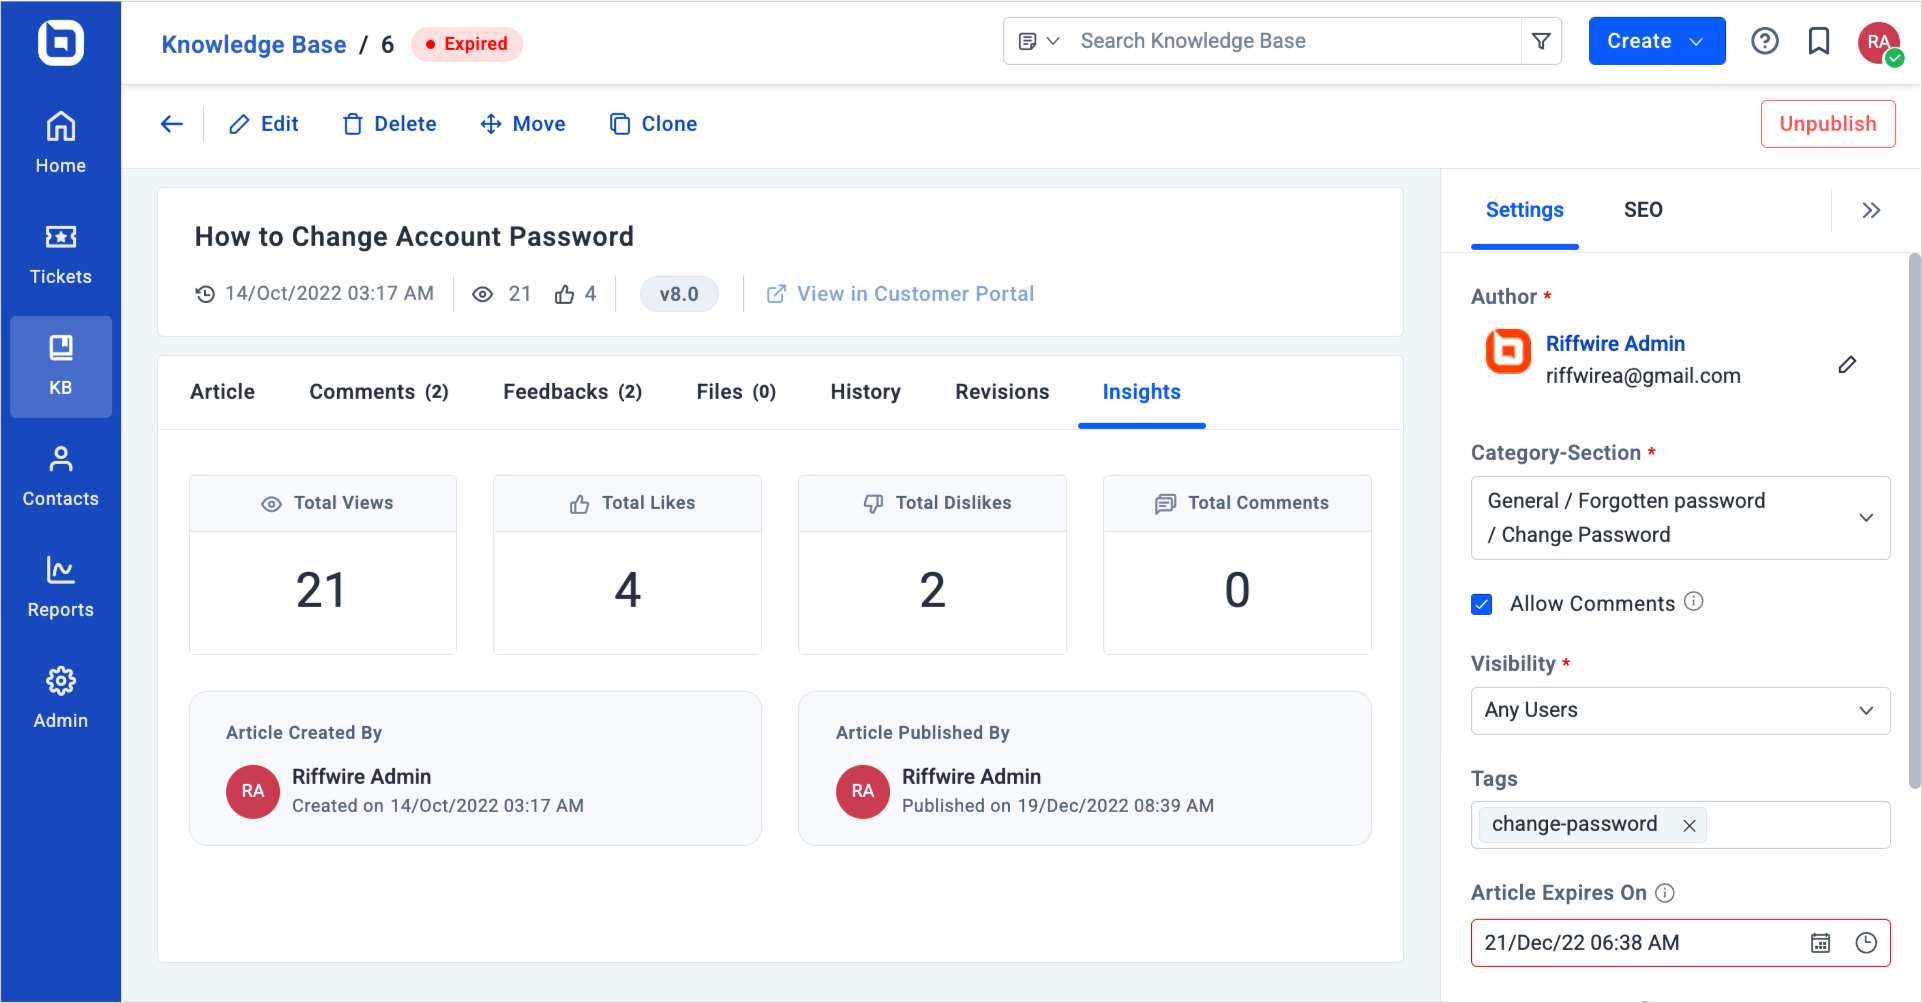Screen dimensions: 1922x1003
Task: Click the Move article button
Action: (523, 124)
